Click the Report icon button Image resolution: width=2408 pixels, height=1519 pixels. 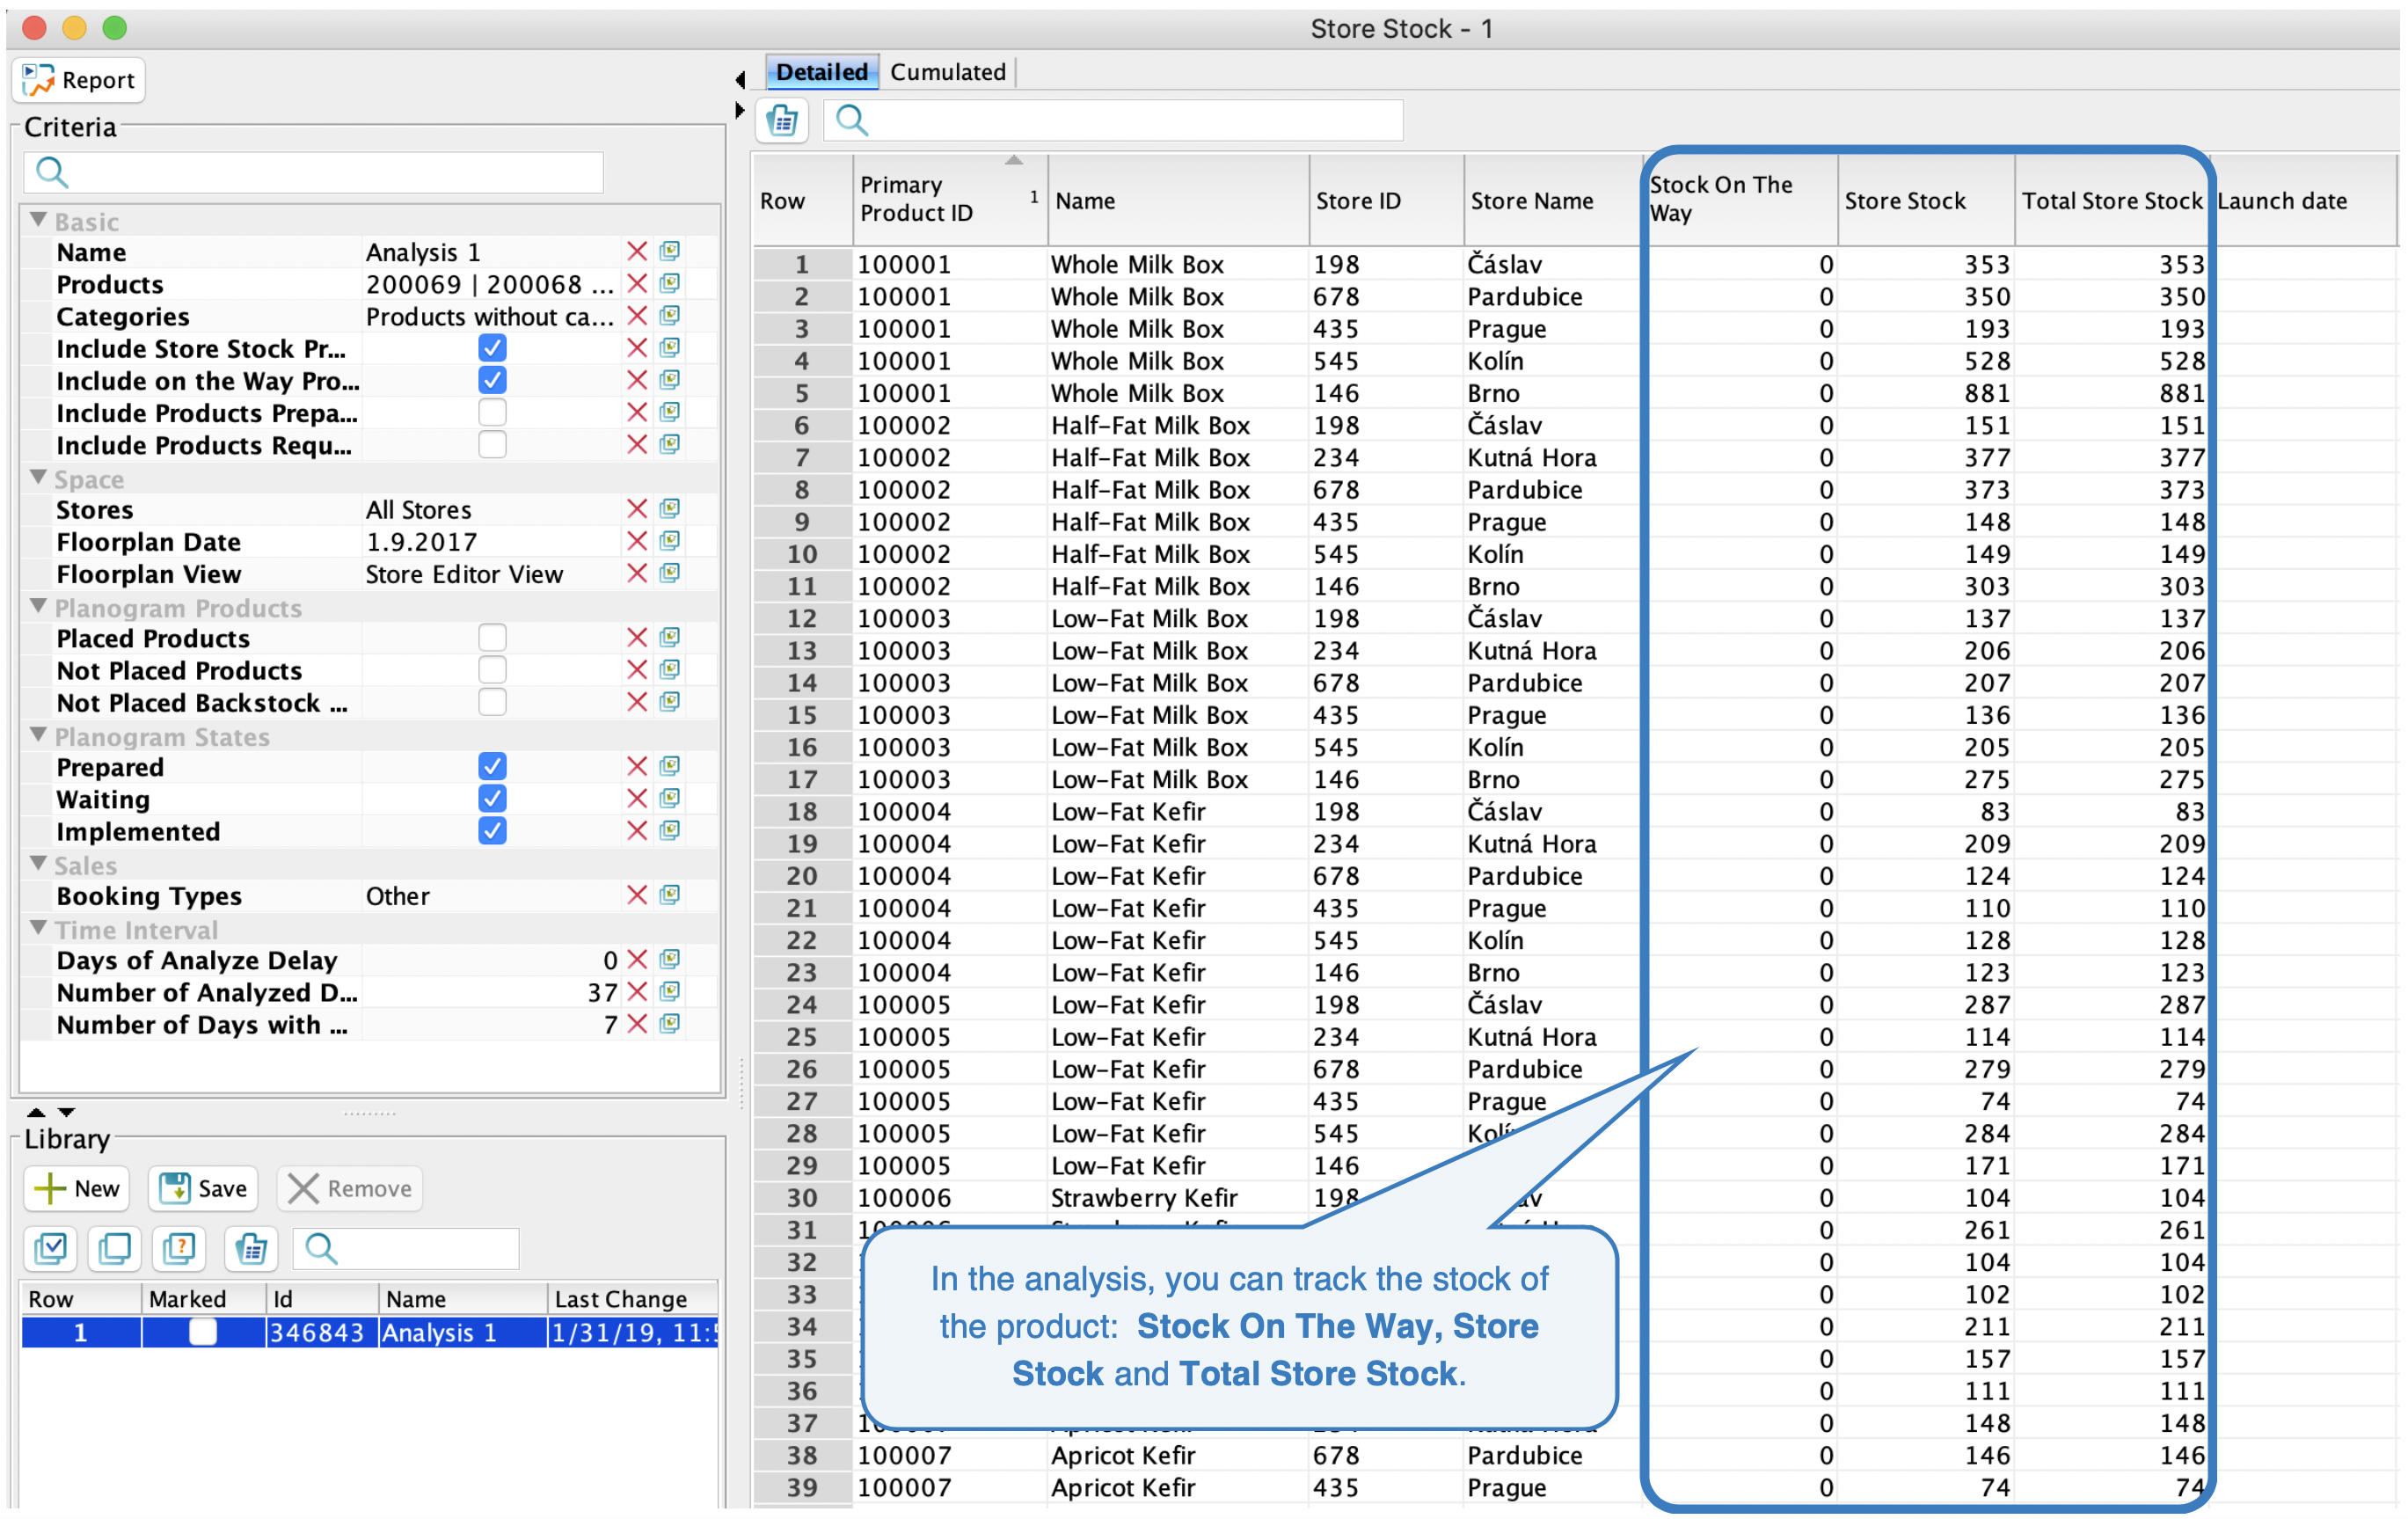pos(79,80)
